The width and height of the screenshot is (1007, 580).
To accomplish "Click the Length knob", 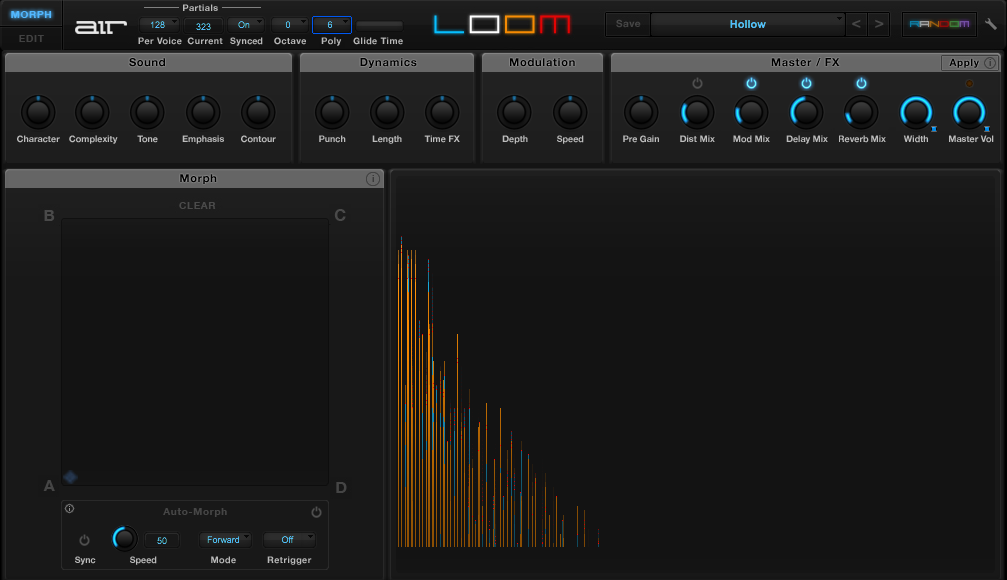I will click(x=387, y=112).
